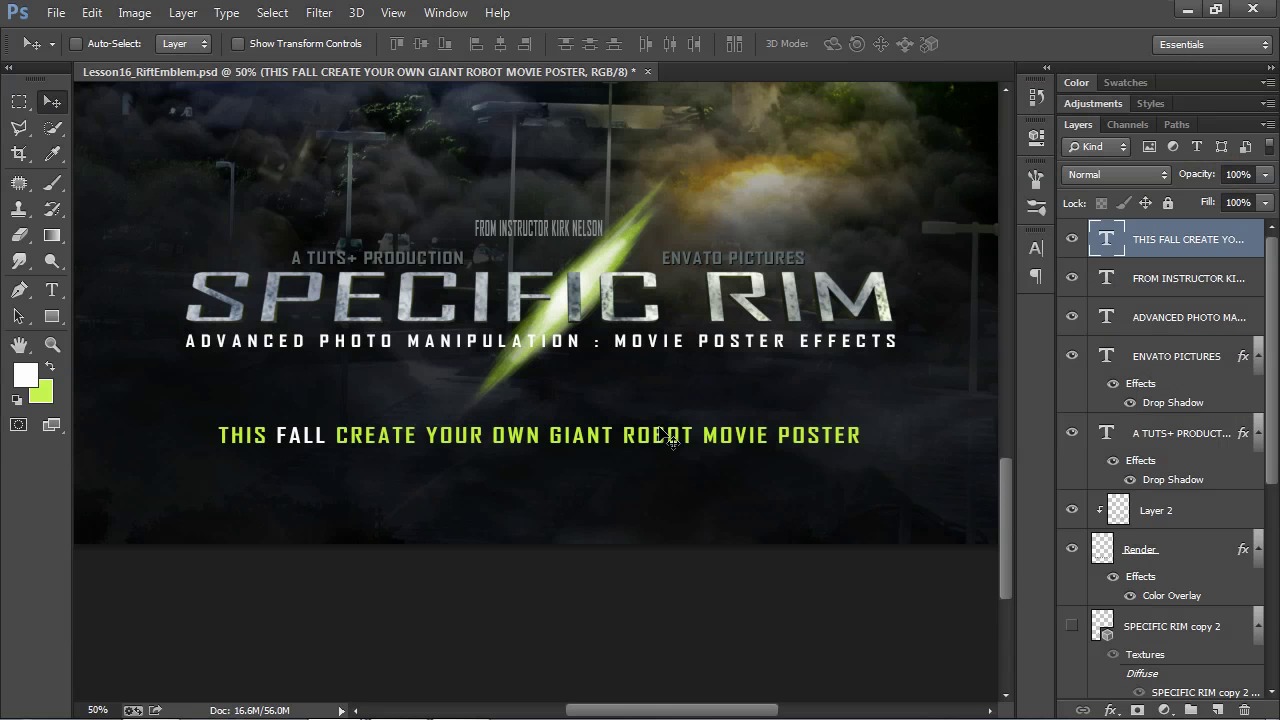Image resolution: width=1280 pixels, height=720 pixels.
Task: Enable the Auto-Select checkbox
Action: pos(76,44)
